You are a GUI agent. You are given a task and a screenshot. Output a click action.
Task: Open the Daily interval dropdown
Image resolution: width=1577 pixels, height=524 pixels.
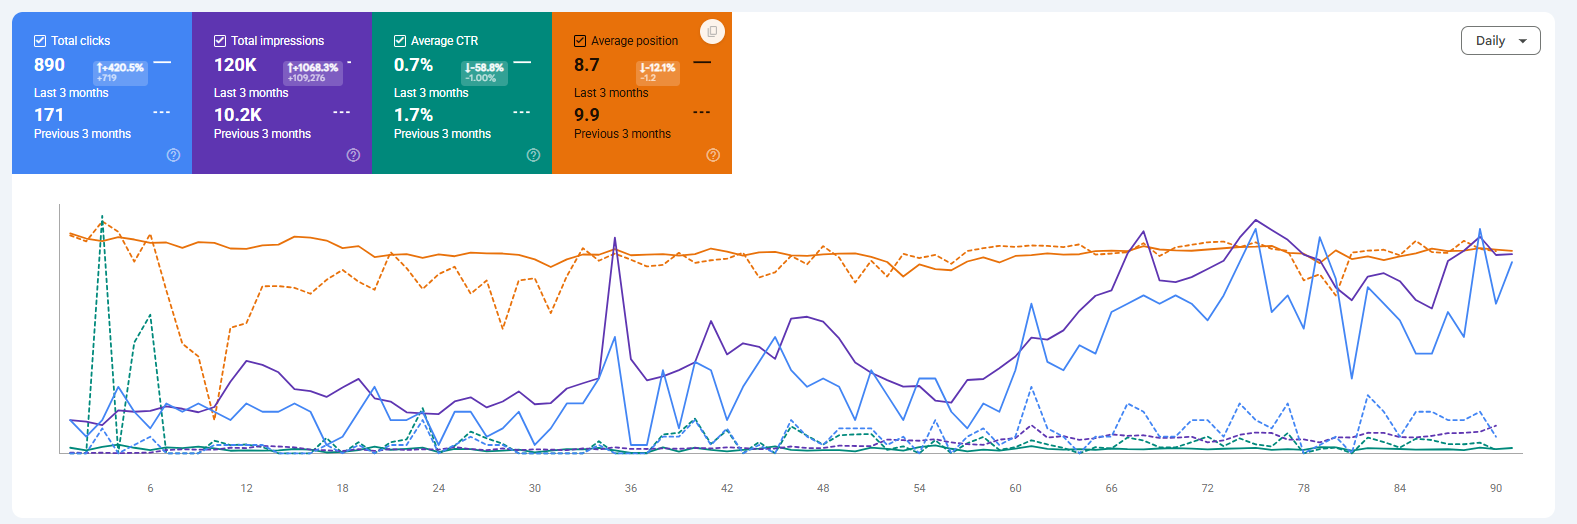coord(1500,41)
